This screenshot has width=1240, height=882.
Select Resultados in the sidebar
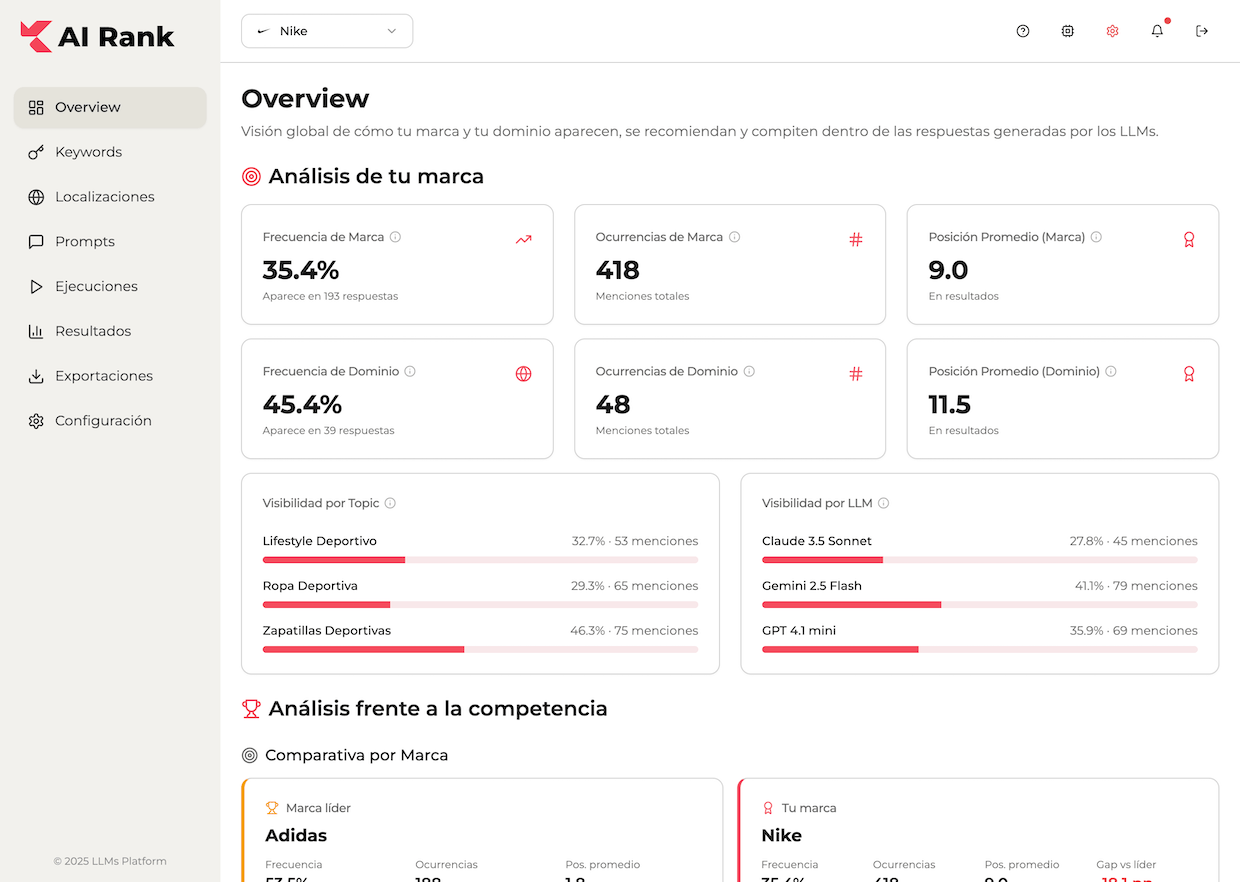(92, 331)
